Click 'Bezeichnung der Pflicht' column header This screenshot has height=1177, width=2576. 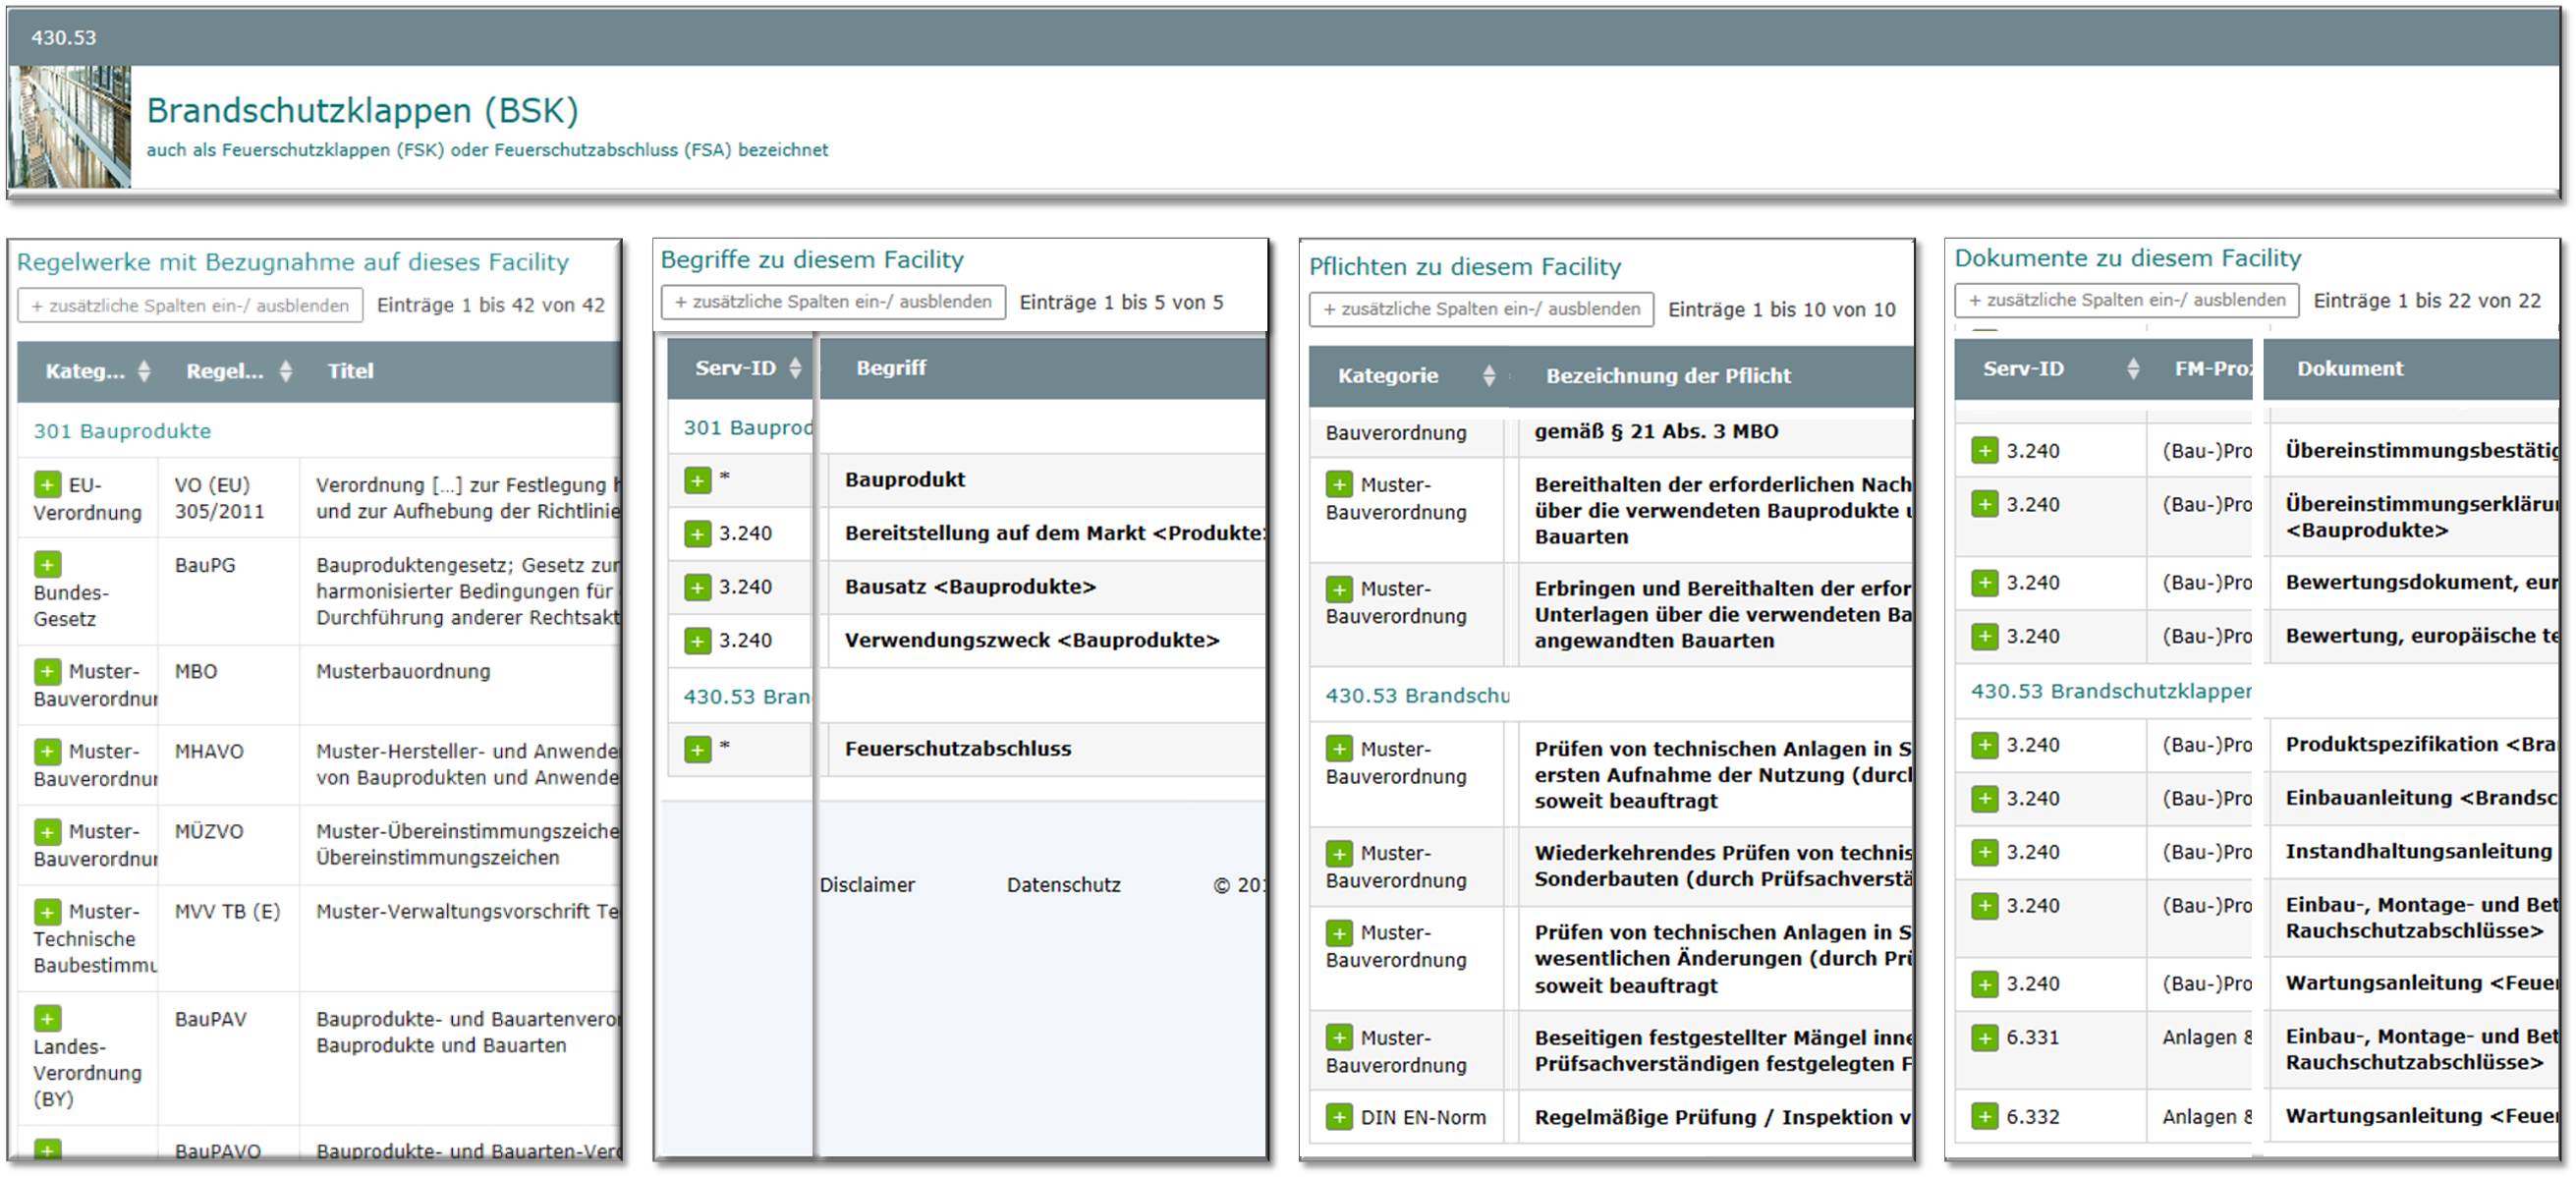[1668, 376]
